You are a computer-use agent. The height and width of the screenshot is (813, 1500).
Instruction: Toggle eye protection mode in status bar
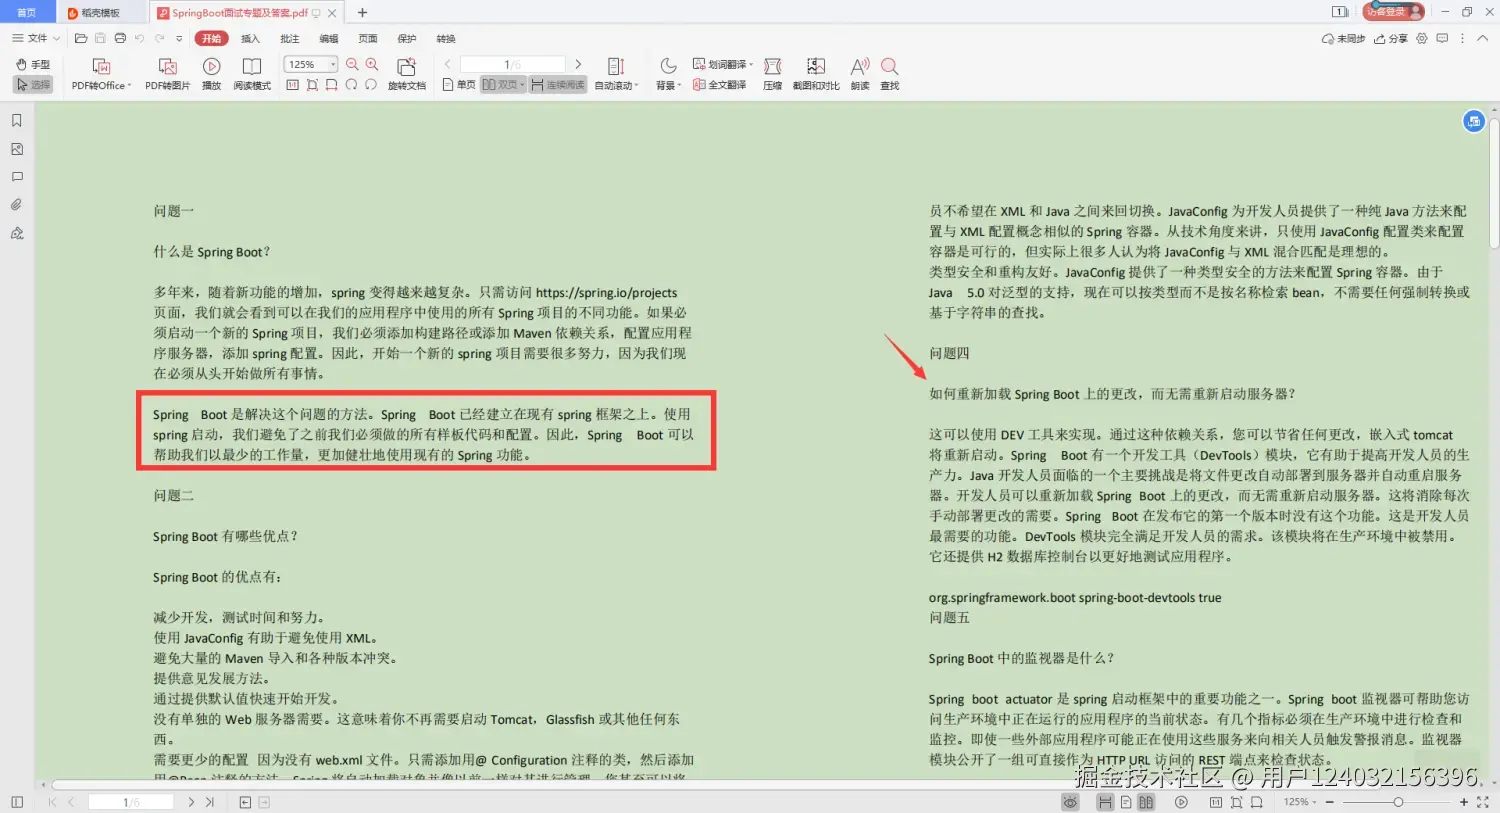(x=1070, y=802)
